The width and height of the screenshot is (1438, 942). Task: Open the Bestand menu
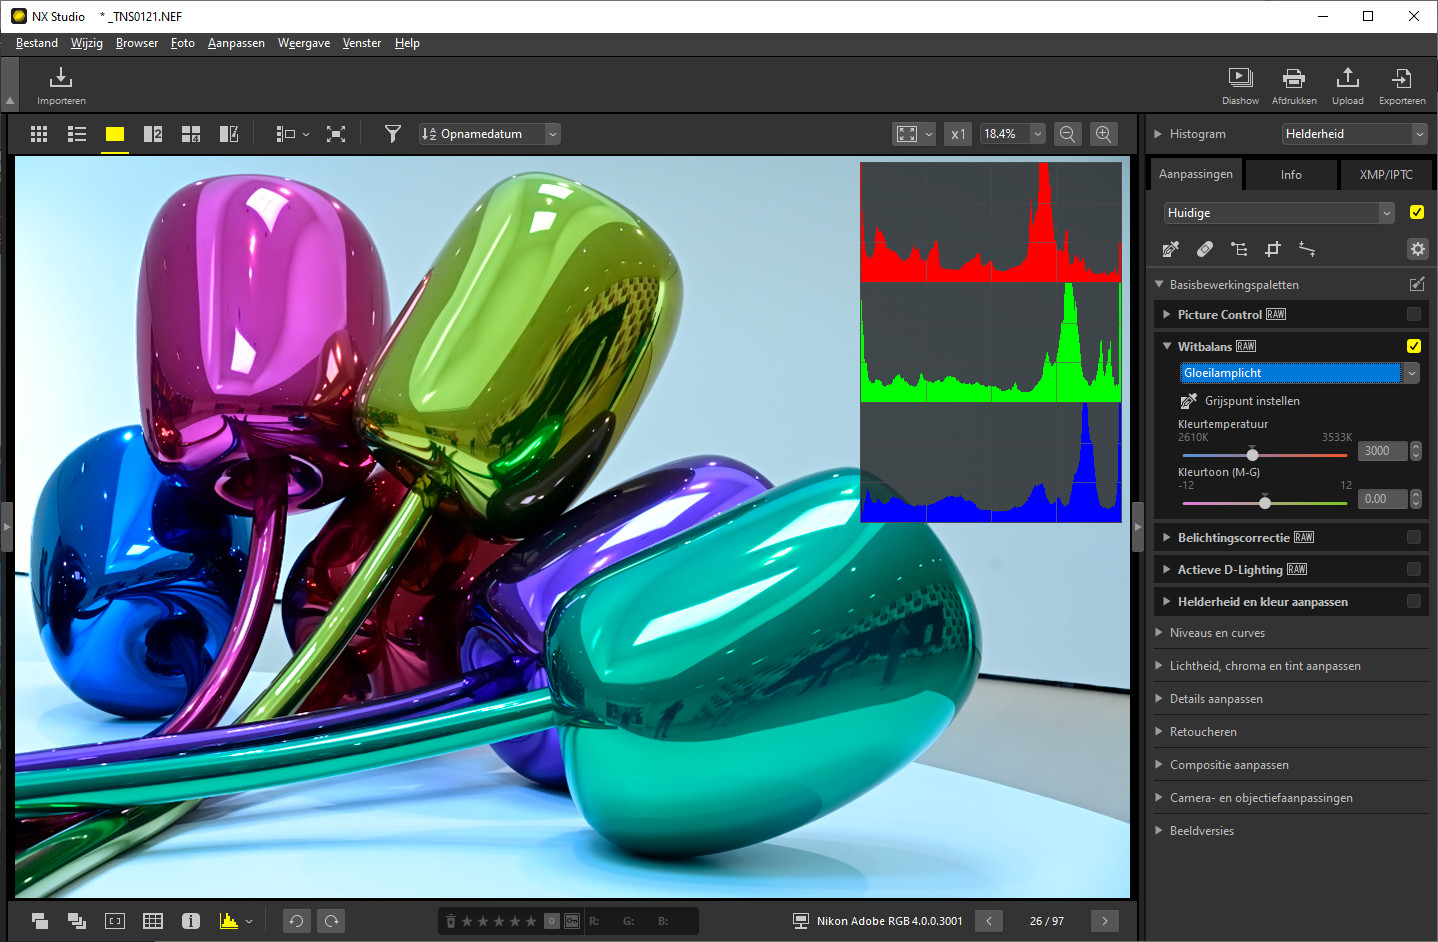[37, 43]
